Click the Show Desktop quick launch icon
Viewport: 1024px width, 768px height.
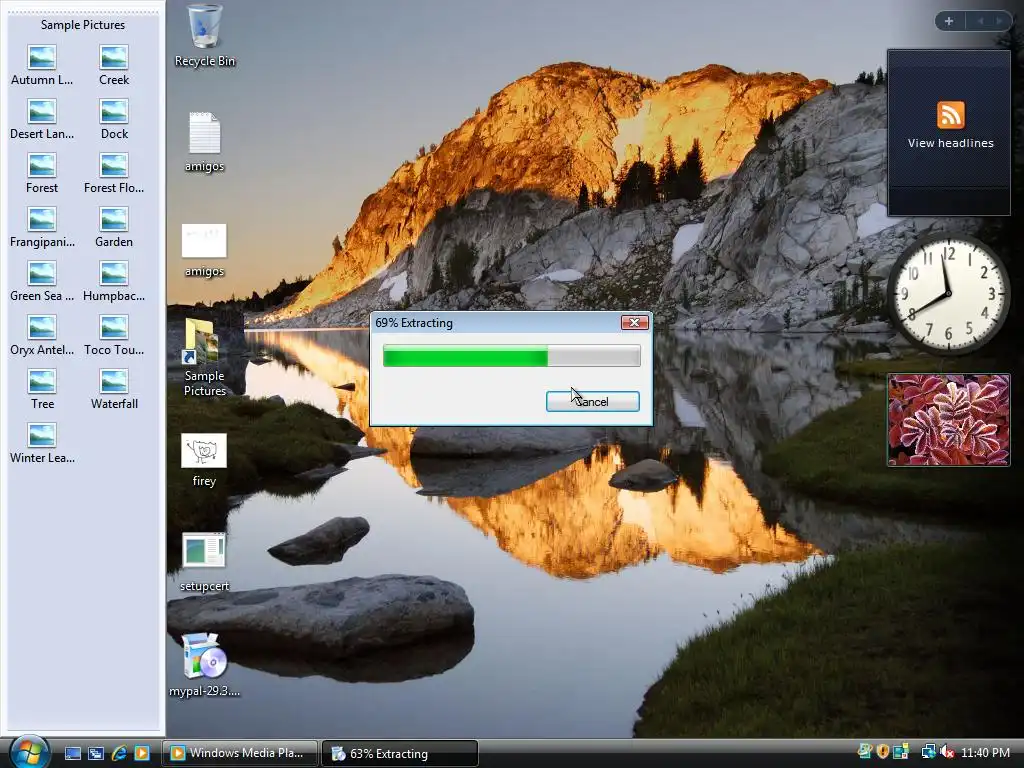[x=72, y=753]
